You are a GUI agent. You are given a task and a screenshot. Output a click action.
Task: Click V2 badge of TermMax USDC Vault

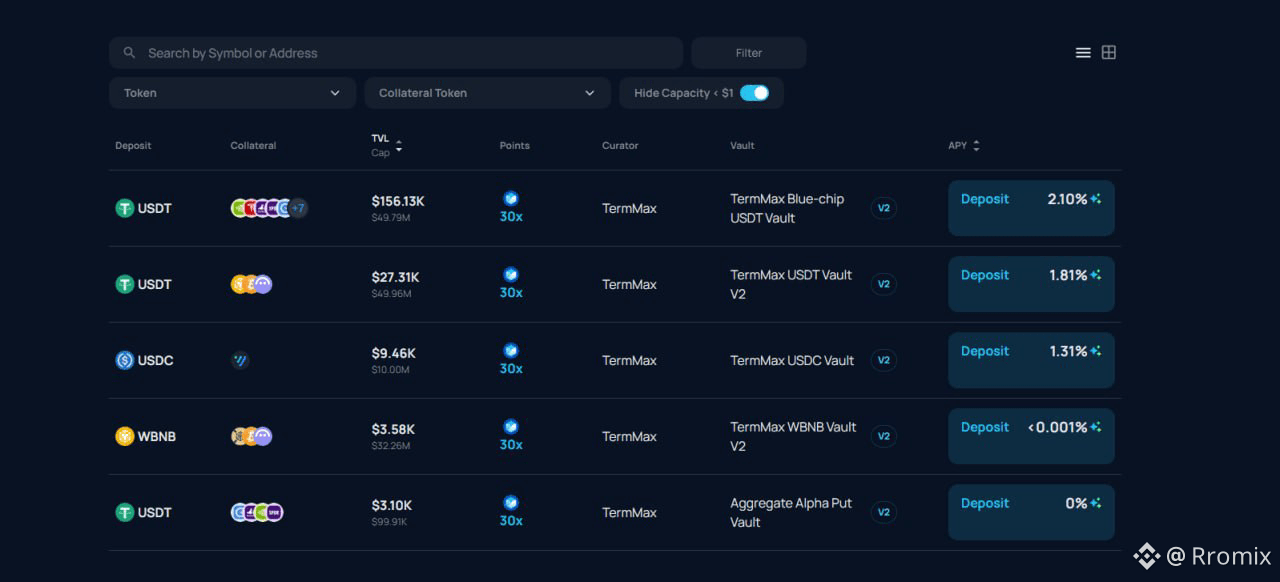(x=884, y=360)
